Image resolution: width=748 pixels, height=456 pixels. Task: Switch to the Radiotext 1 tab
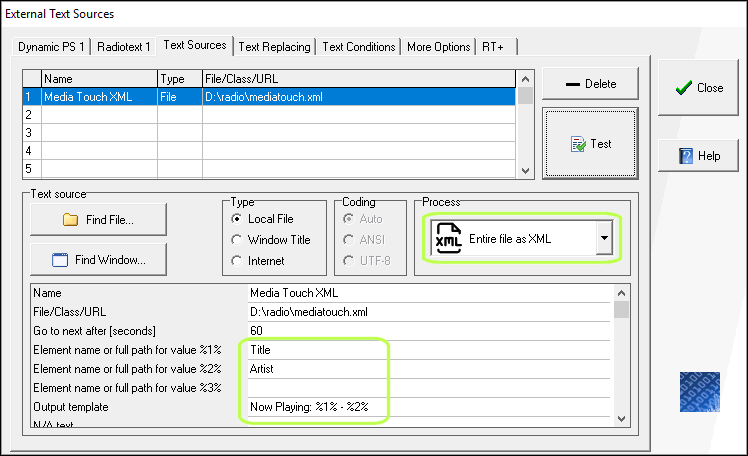point(124,47)
